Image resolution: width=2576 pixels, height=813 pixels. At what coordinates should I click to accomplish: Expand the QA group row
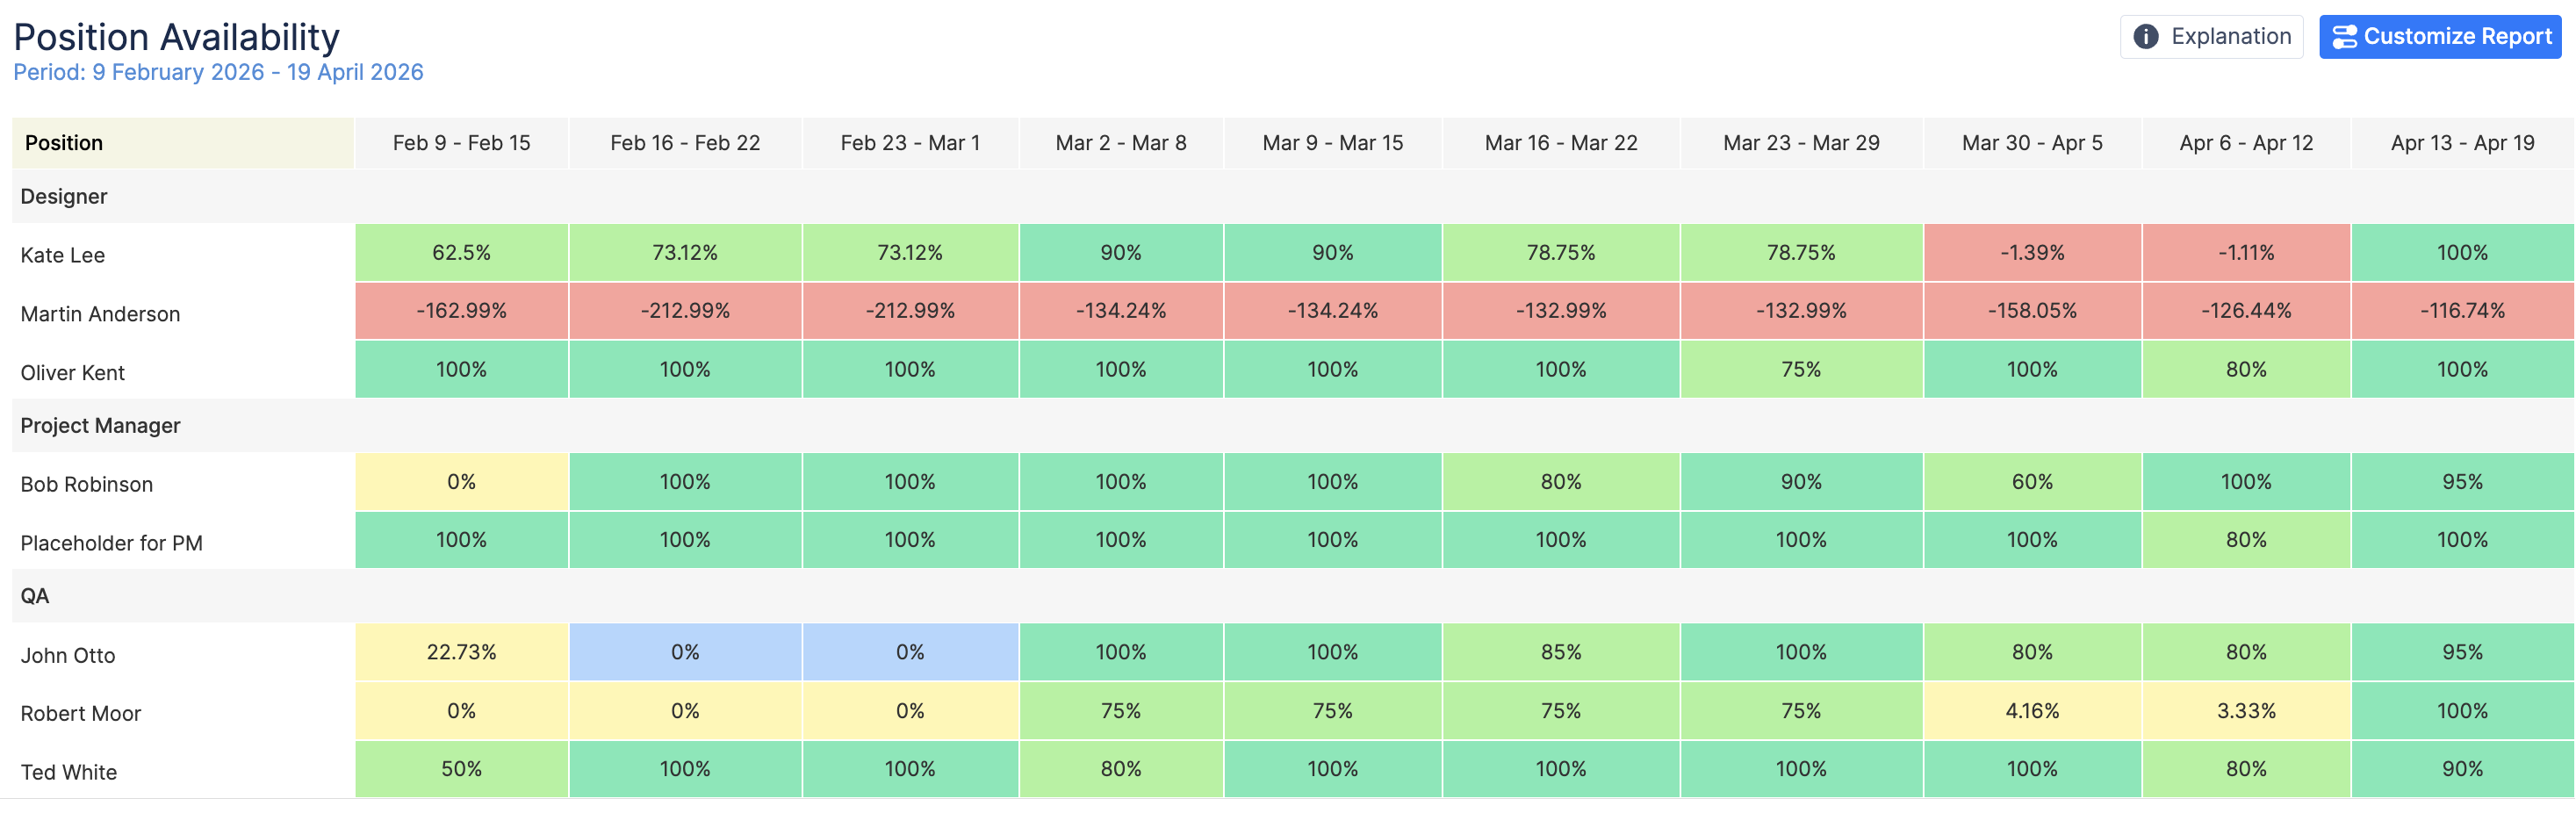coord(35,596)
